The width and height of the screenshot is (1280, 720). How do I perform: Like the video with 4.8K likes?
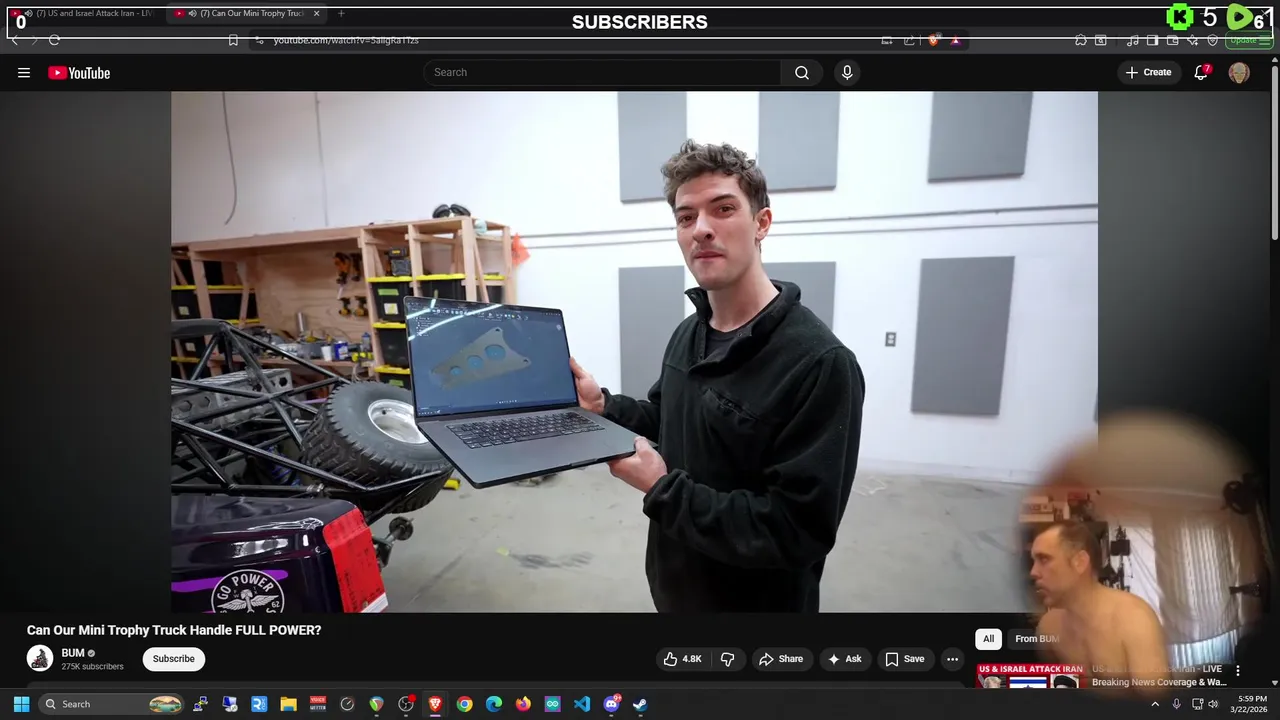click(682, 659)
